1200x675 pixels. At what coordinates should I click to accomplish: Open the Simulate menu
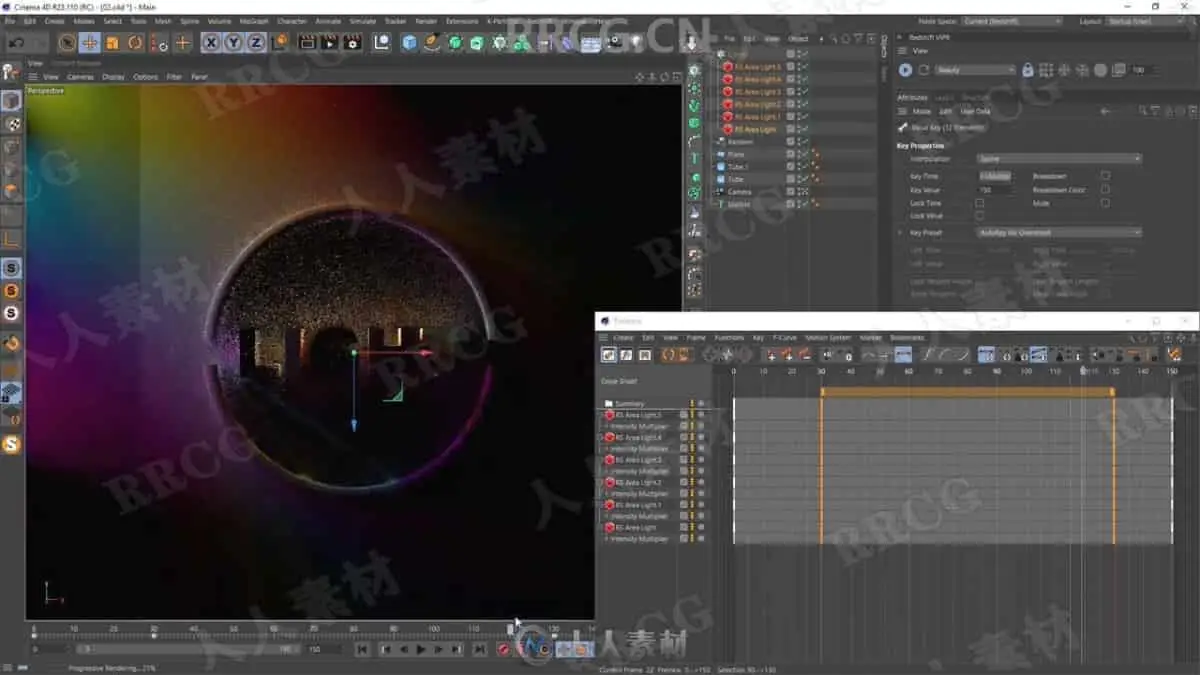pyautogui.click(x=362, y=21)
